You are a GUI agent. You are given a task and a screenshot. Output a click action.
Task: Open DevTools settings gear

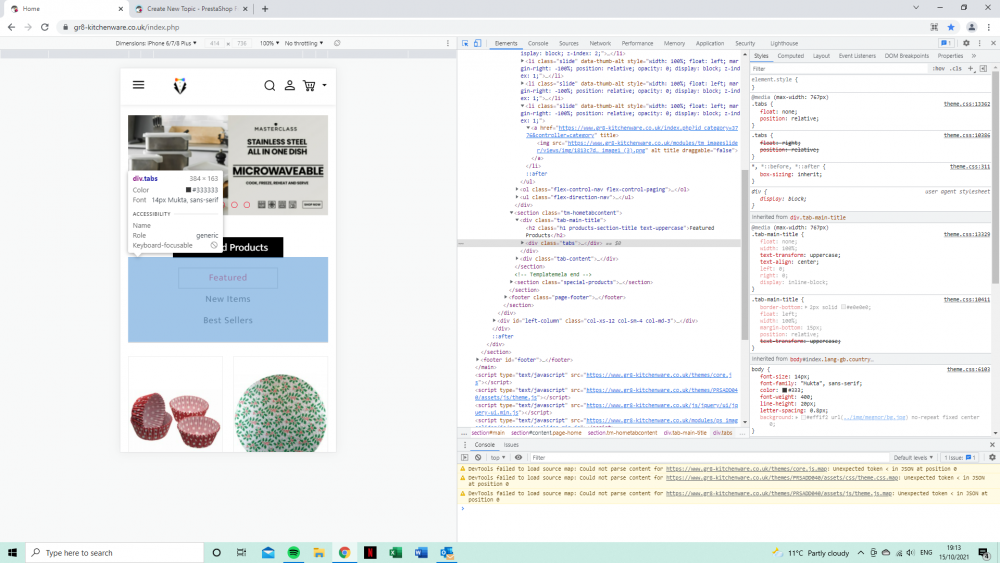(x=966, y=44)
